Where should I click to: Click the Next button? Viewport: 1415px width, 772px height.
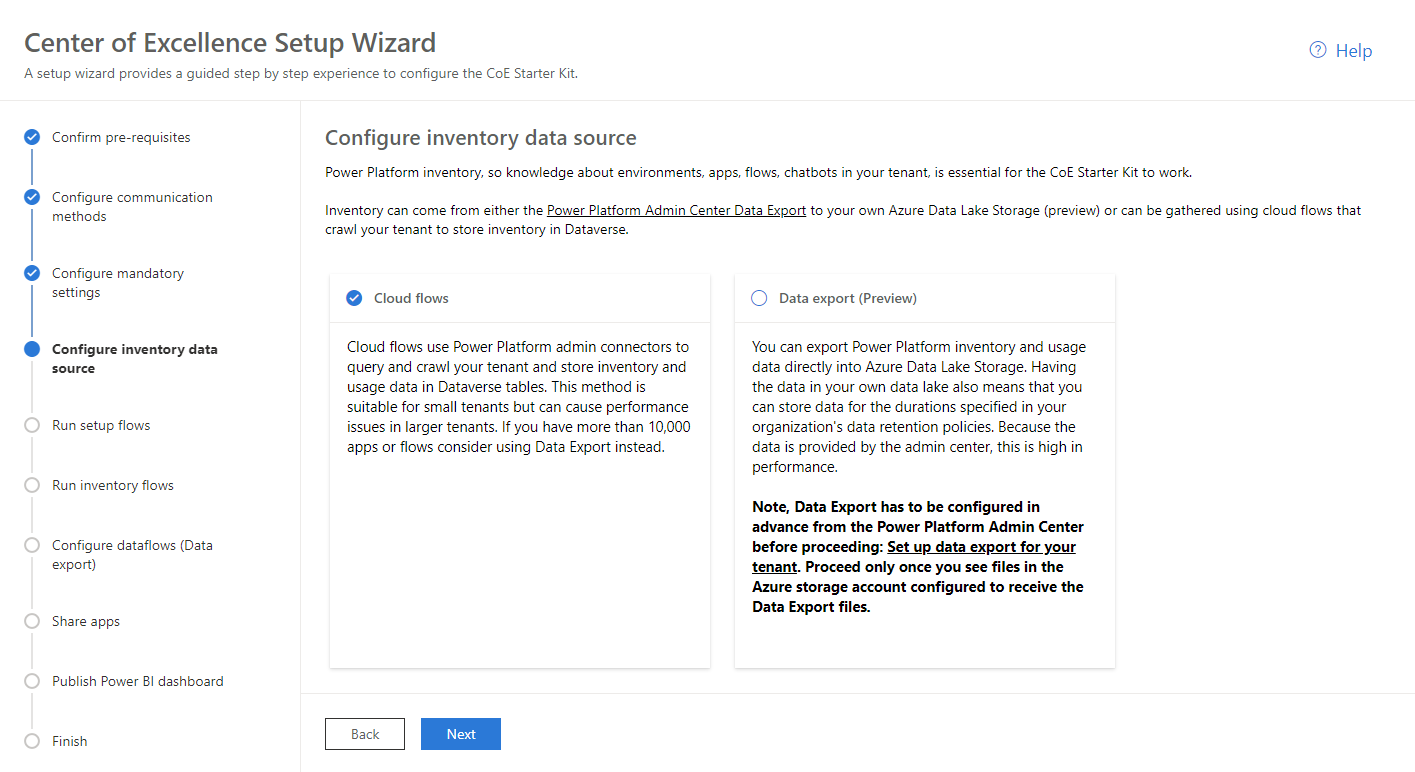461,734
